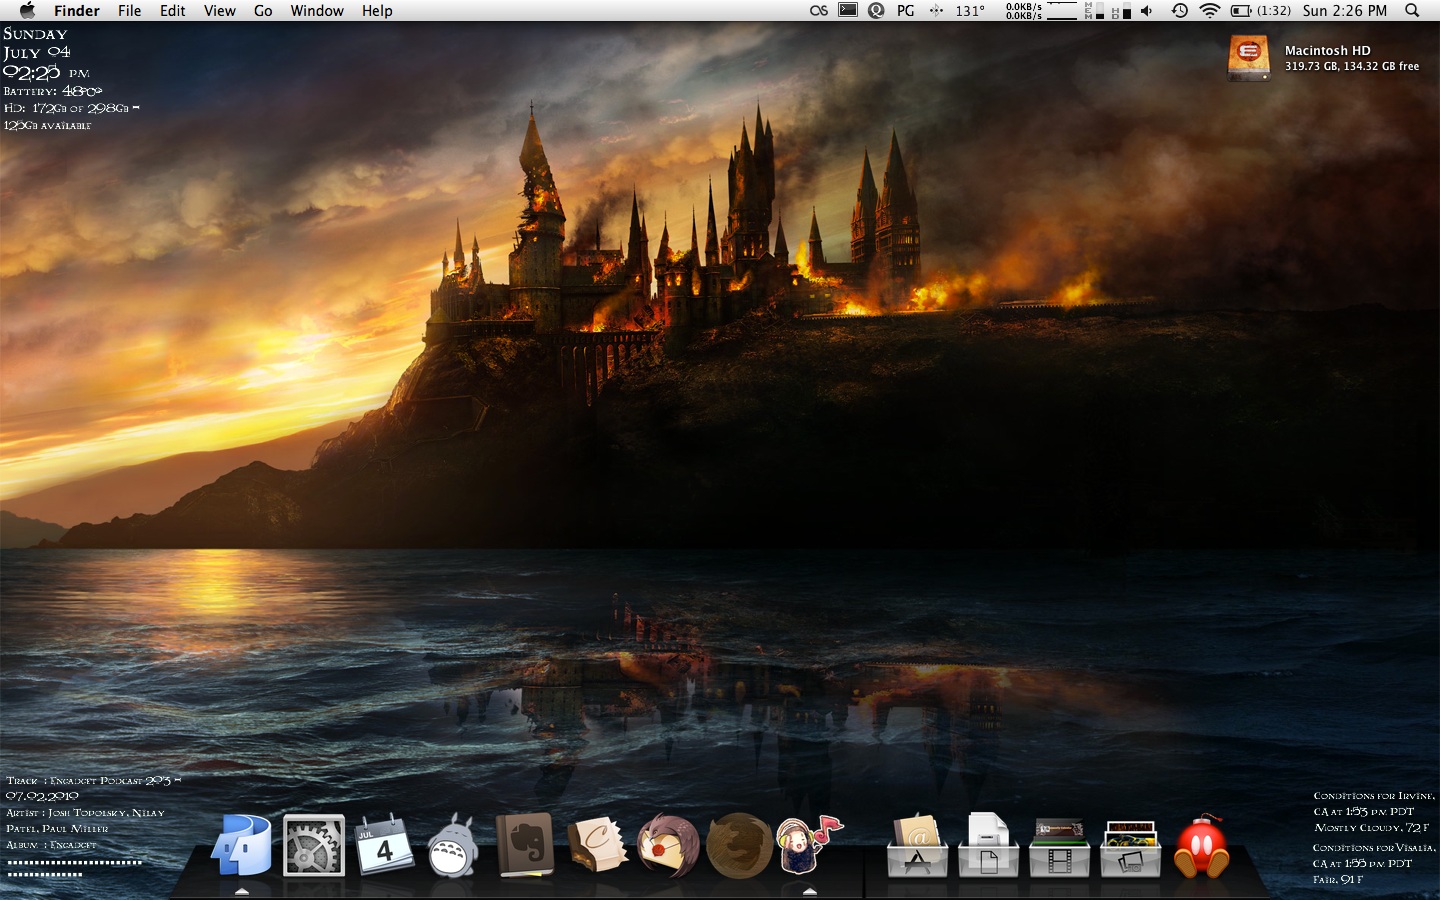Click the 319.73 GB, 134.32 GB free text
Viewport: 1440px width, 900px height.
click(x=1352, y=66)
